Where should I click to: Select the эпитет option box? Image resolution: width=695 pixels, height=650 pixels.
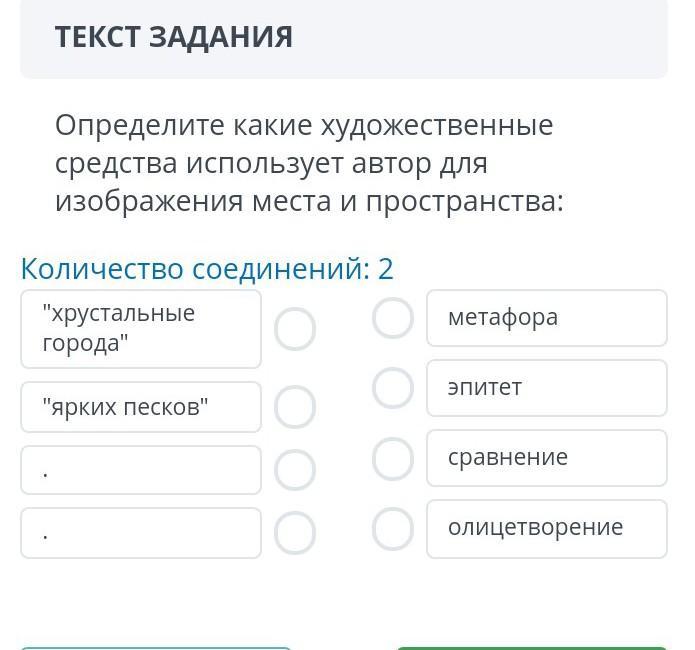(x=546, y=388)
